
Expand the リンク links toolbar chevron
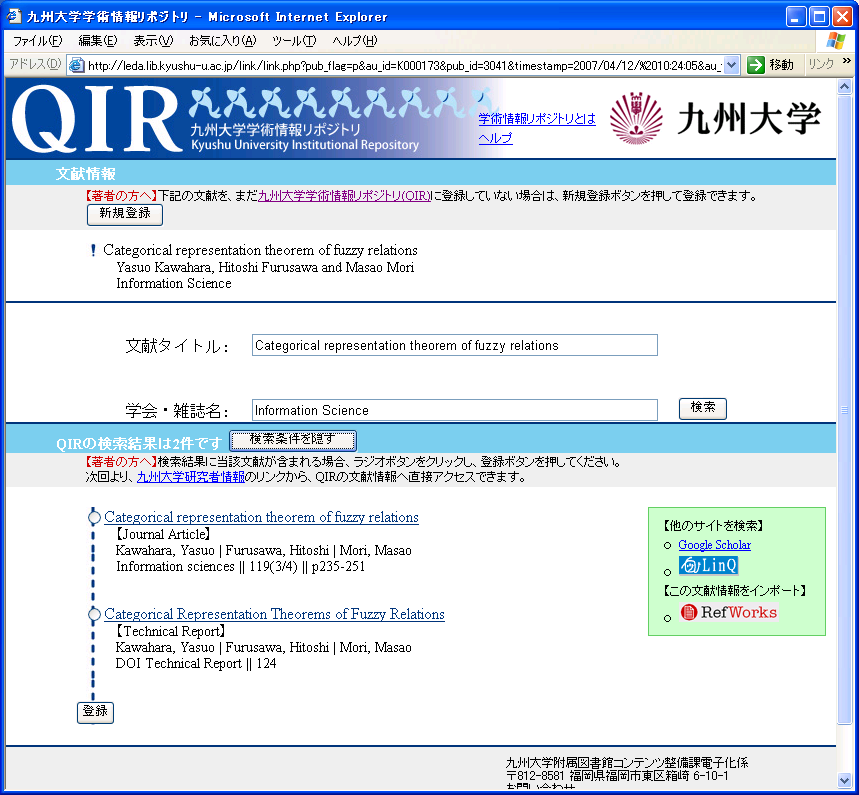pyautogui.click(x=845, y=64)
